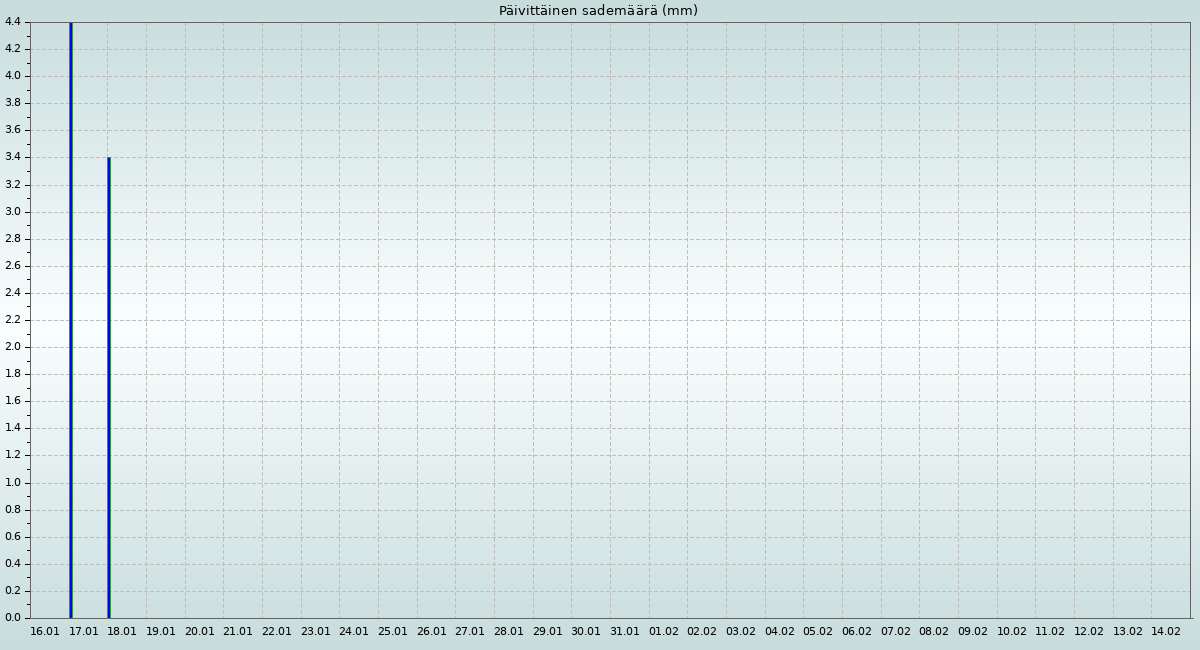
Task: Click the 31.01 x-axis date label
Action: click(x=625, y=631)
